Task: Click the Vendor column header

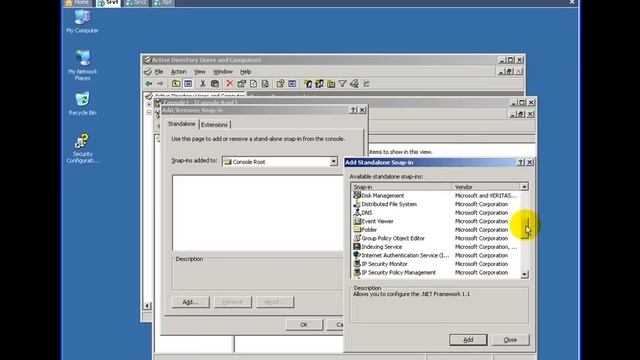Action: 486,187
